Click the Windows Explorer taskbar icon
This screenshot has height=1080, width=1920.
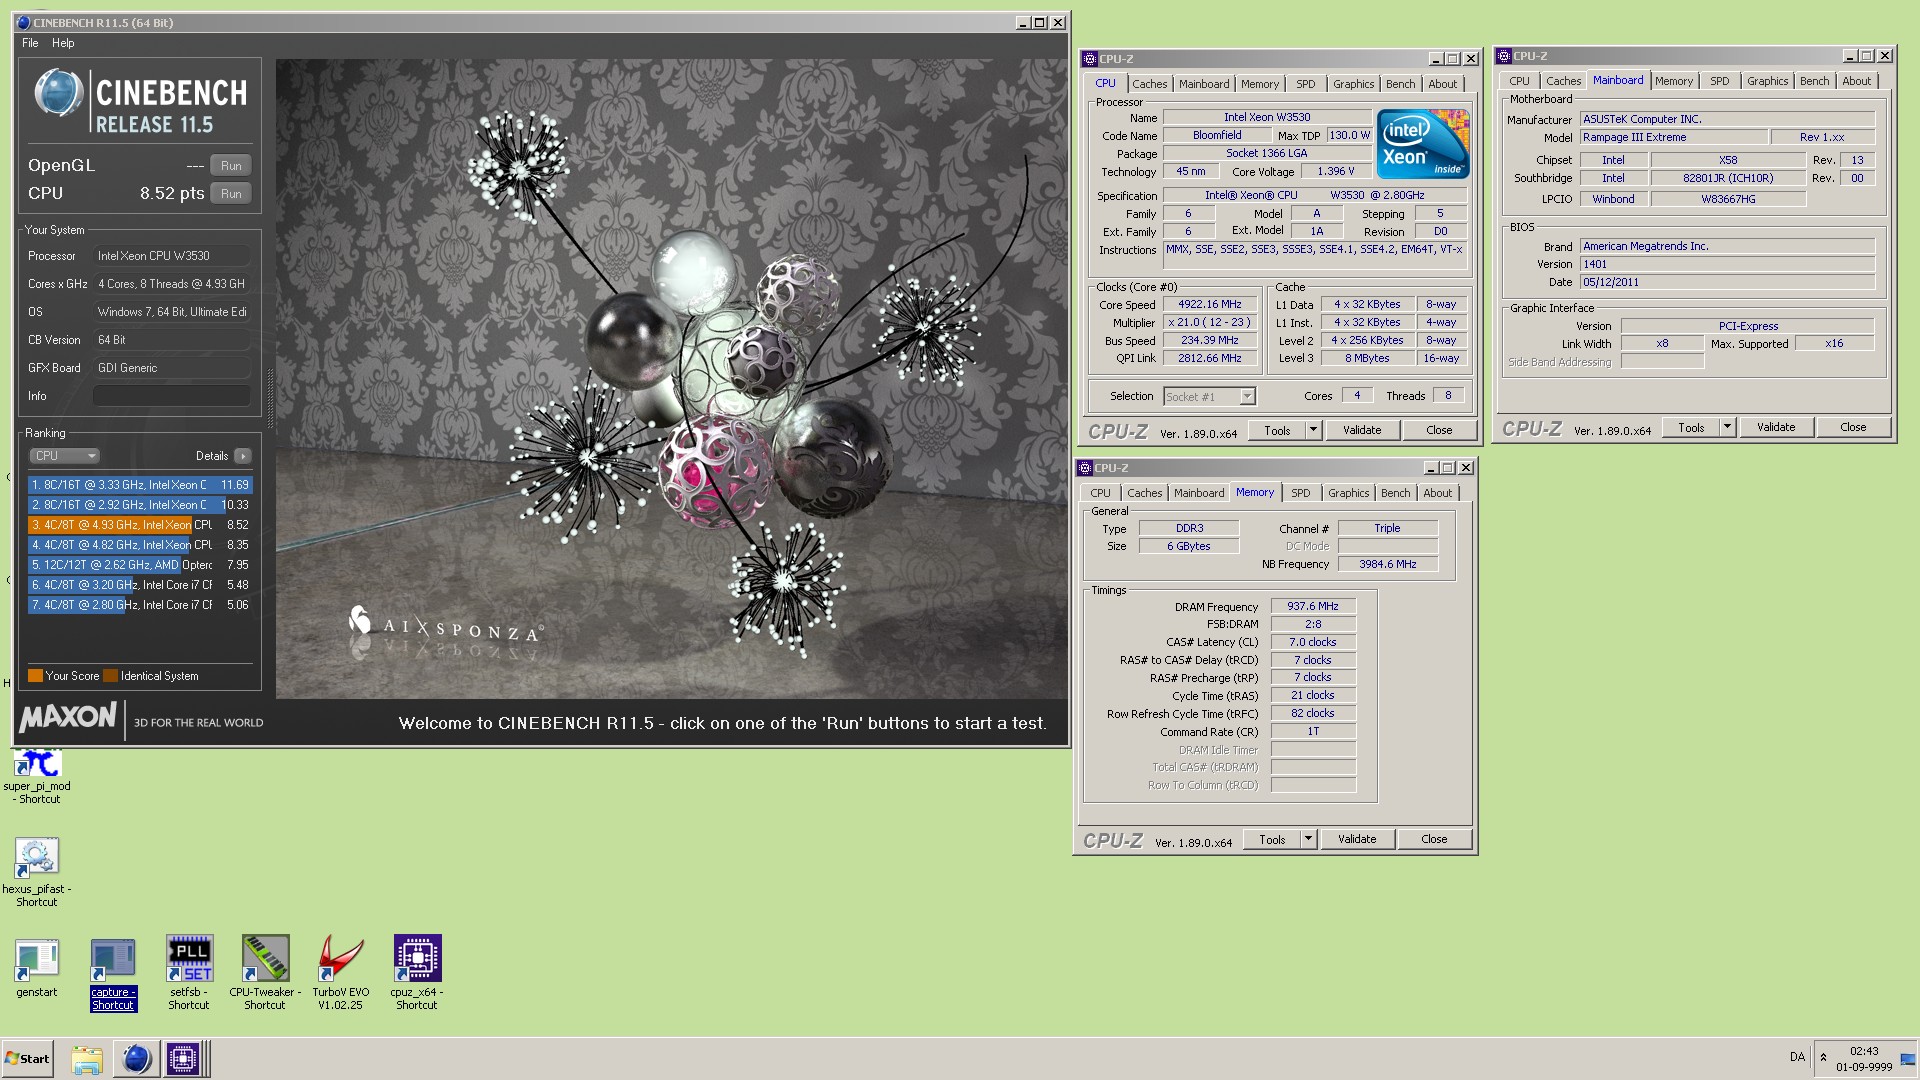(87, 1059)
